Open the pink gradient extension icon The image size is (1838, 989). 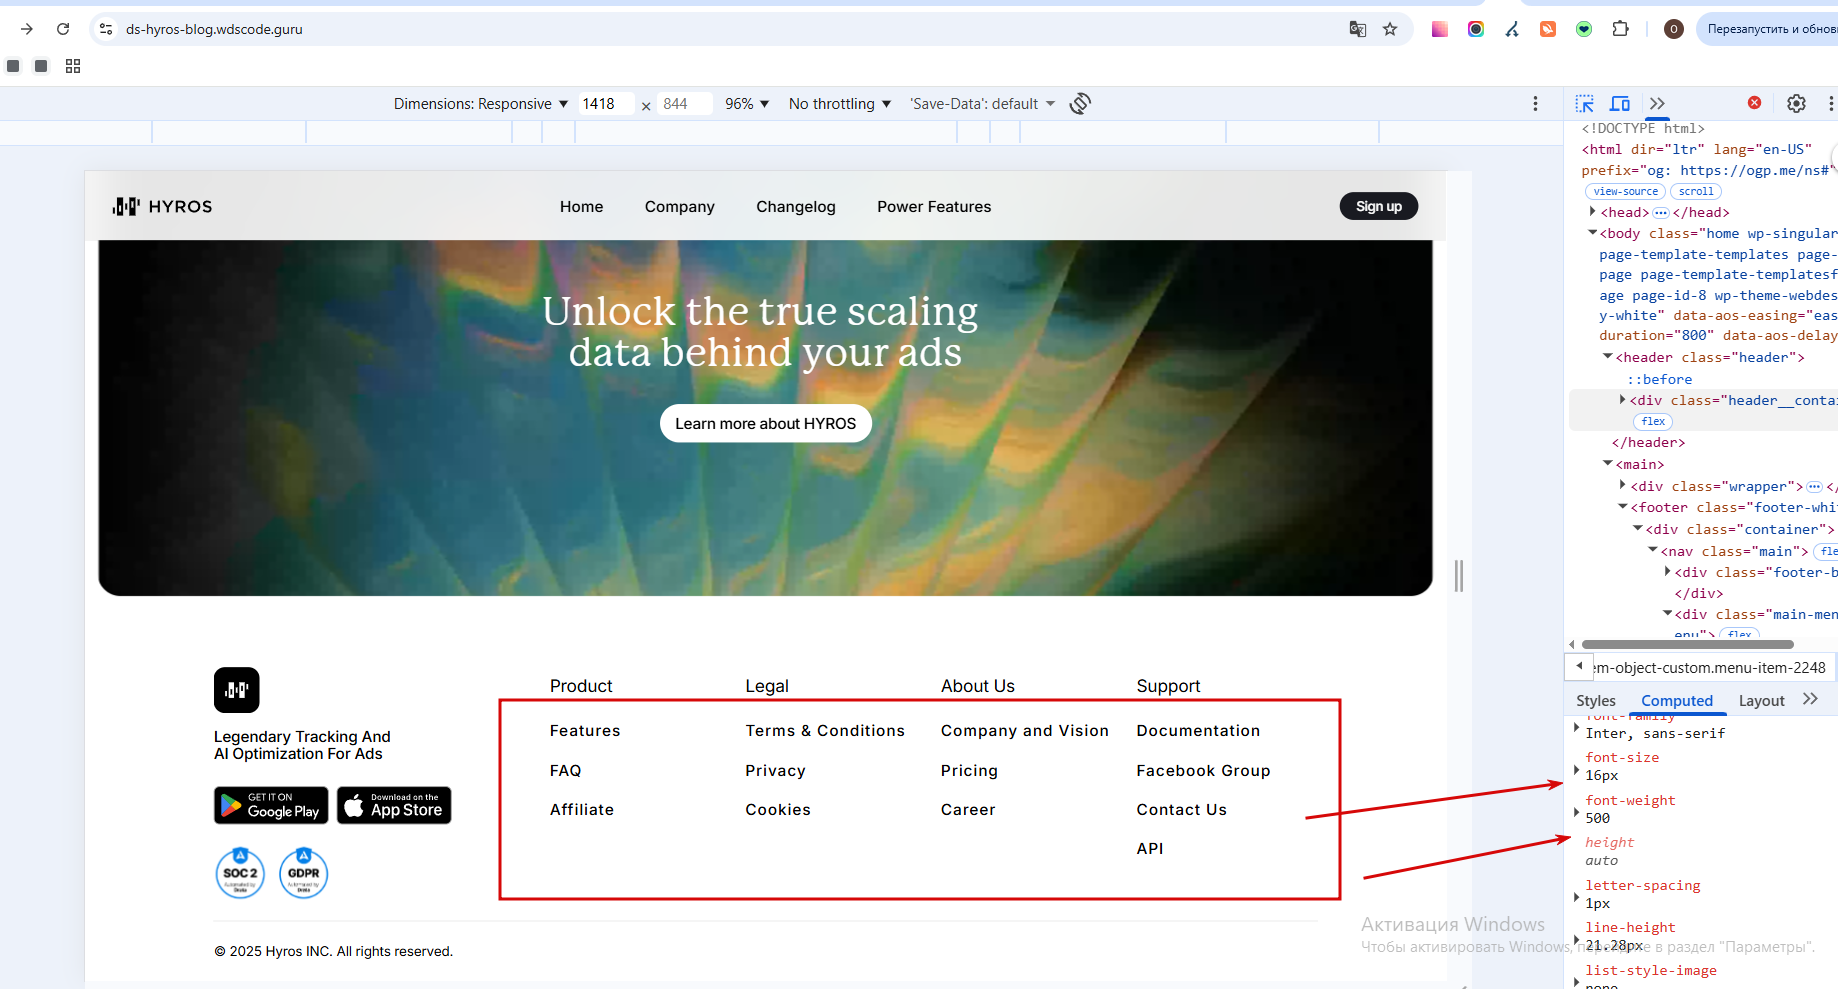click(x=1440, y=29)
